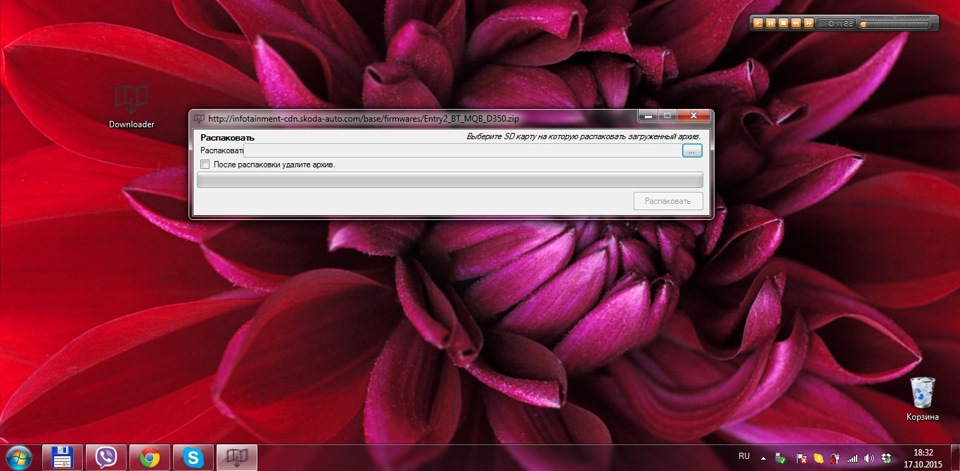Stop playback on the media player widget

pos(784,23)
